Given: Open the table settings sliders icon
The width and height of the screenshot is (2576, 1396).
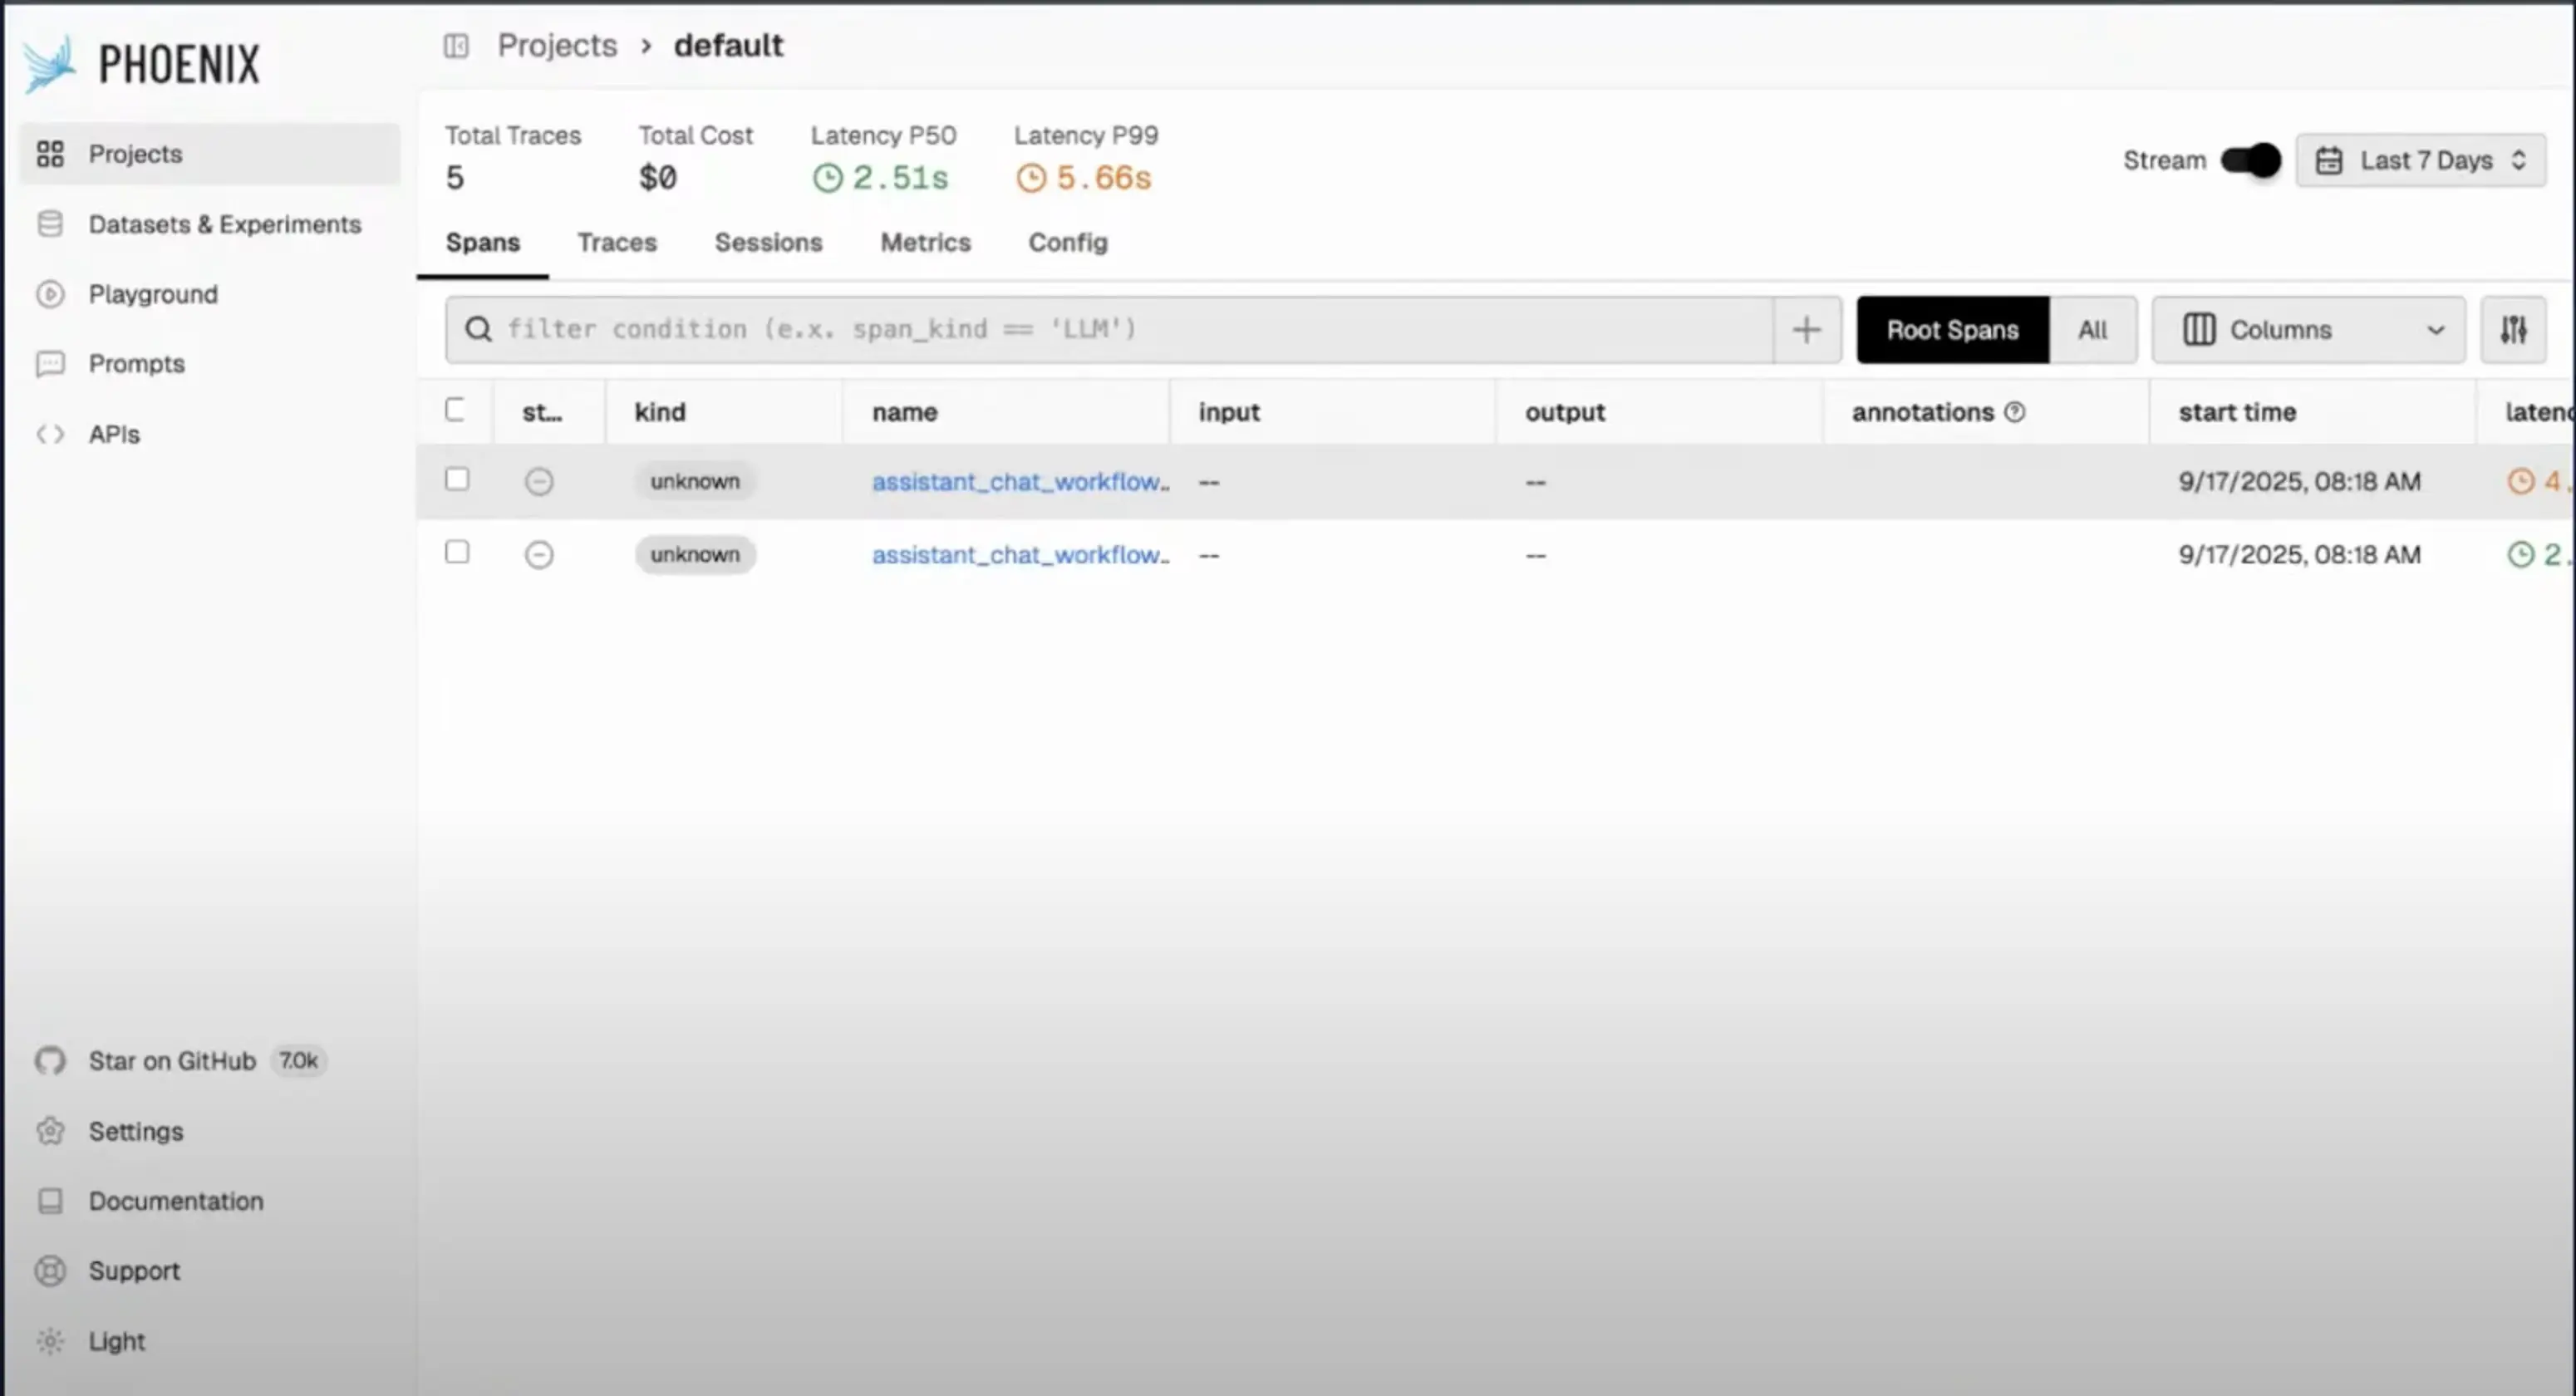Looking at the screenshot, I should (x=2513, y=330).
